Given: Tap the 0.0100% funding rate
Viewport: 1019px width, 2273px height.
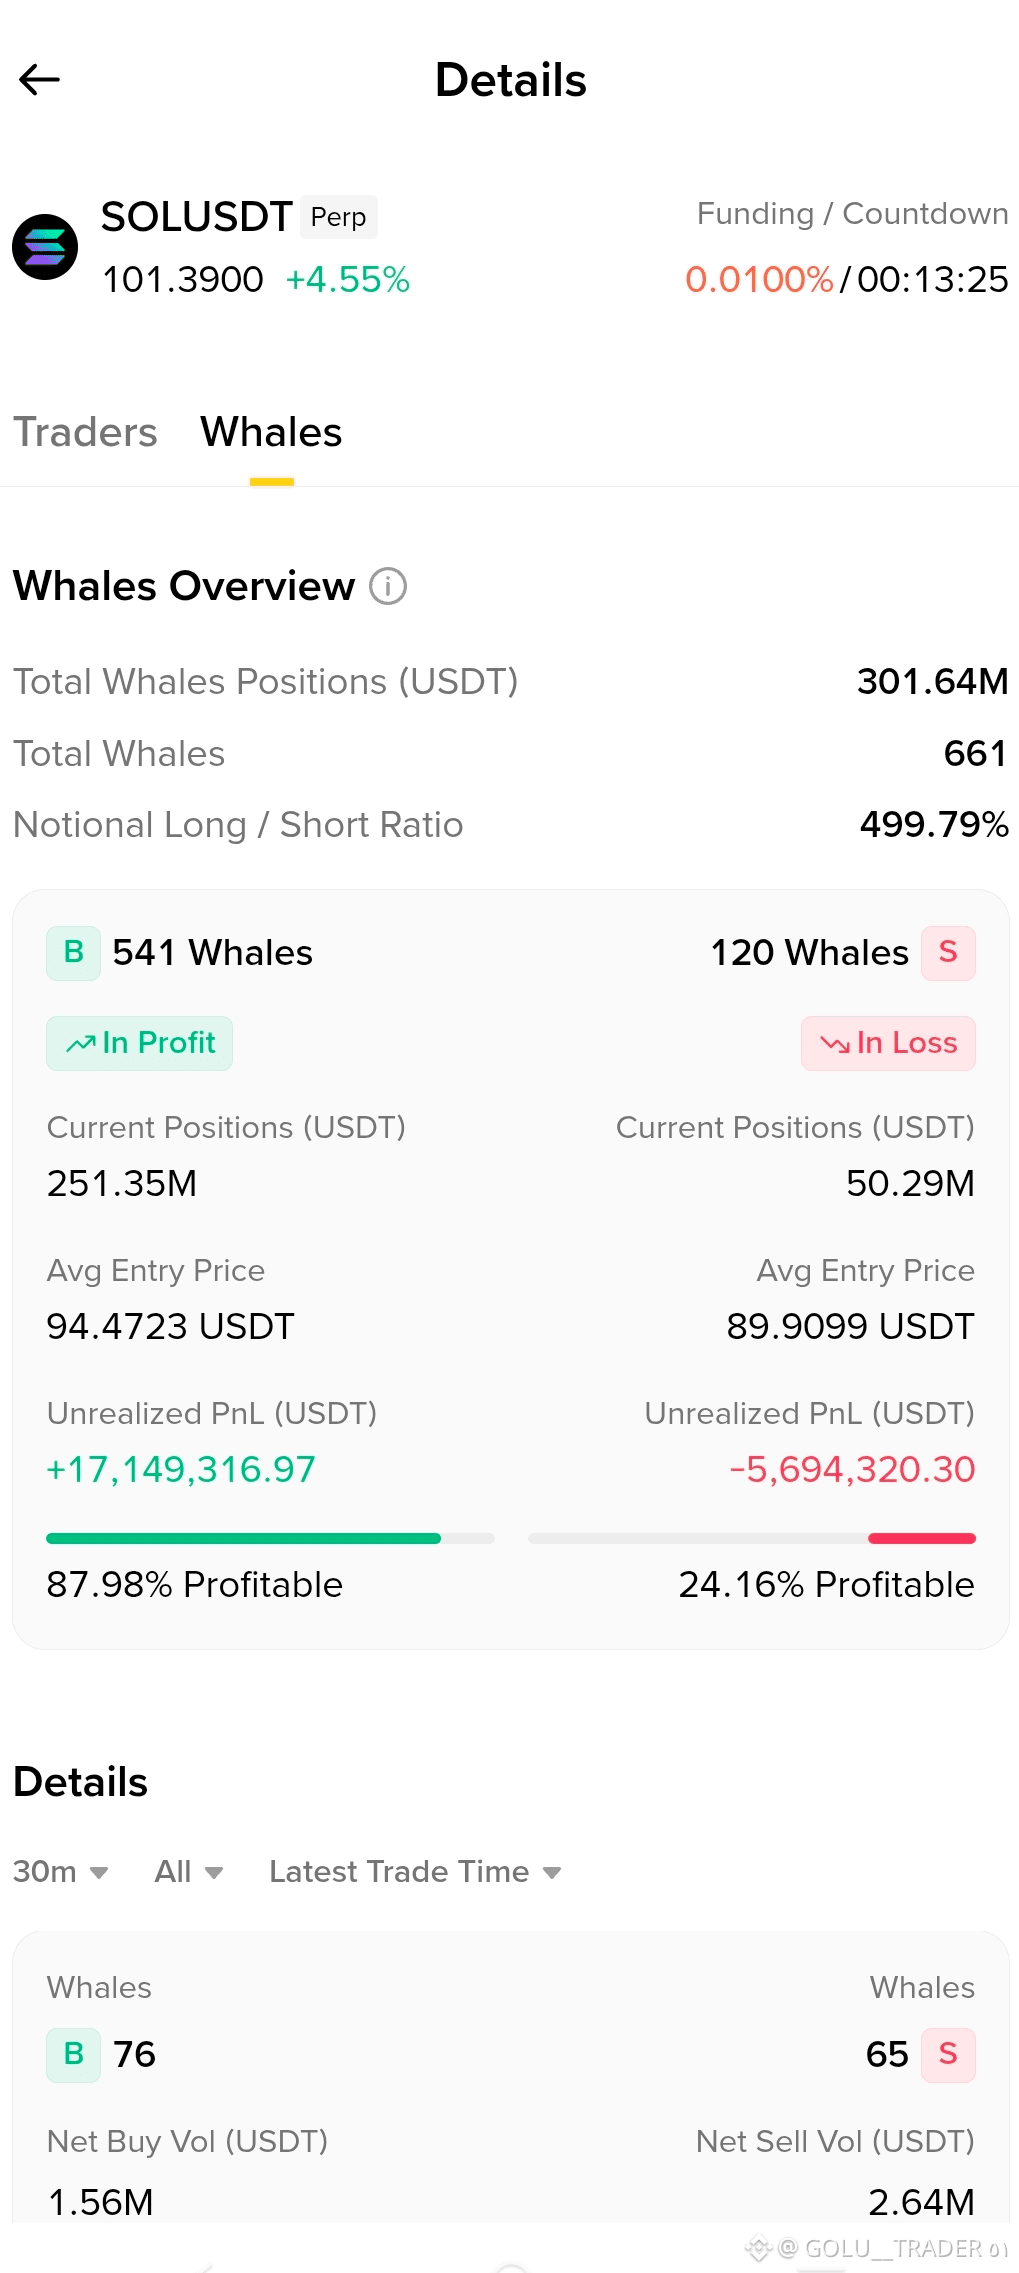Looking at the screenshot, I should coord(759,279).
